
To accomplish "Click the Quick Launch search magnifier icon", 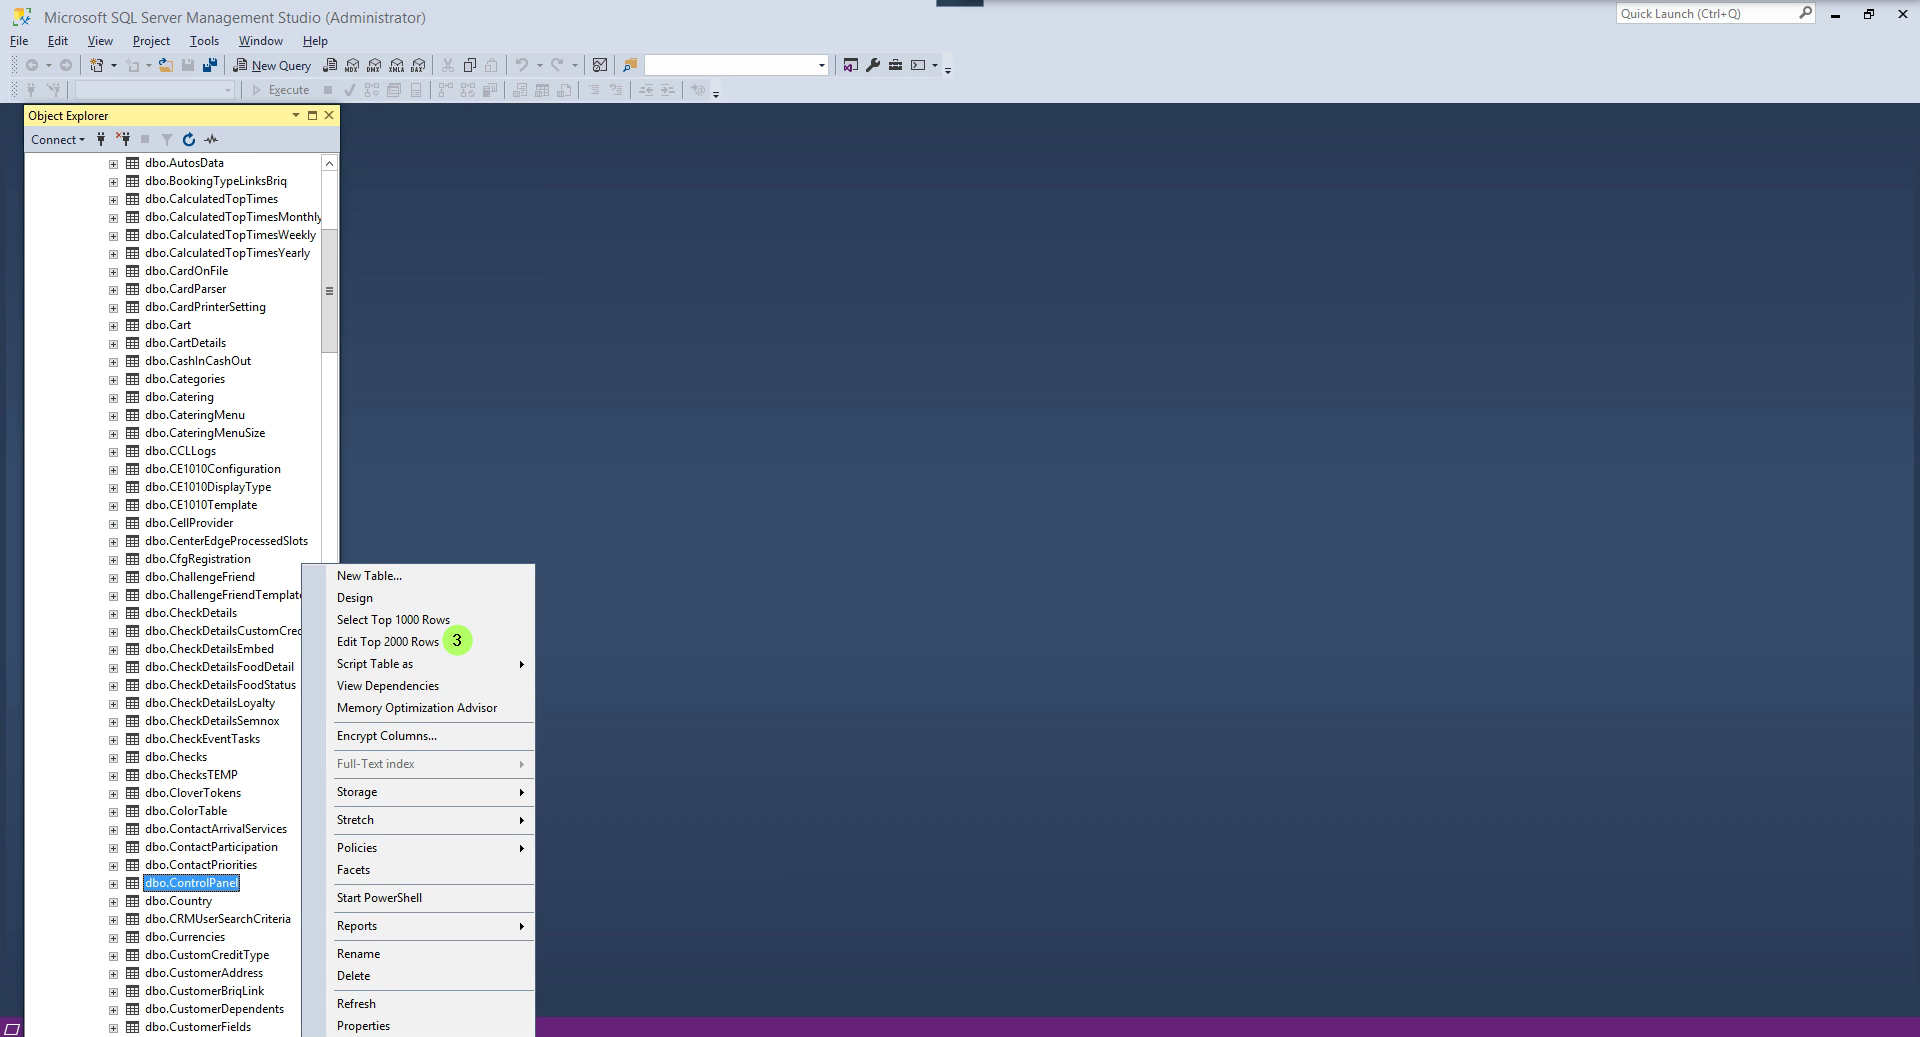I will click(1805, 13).
